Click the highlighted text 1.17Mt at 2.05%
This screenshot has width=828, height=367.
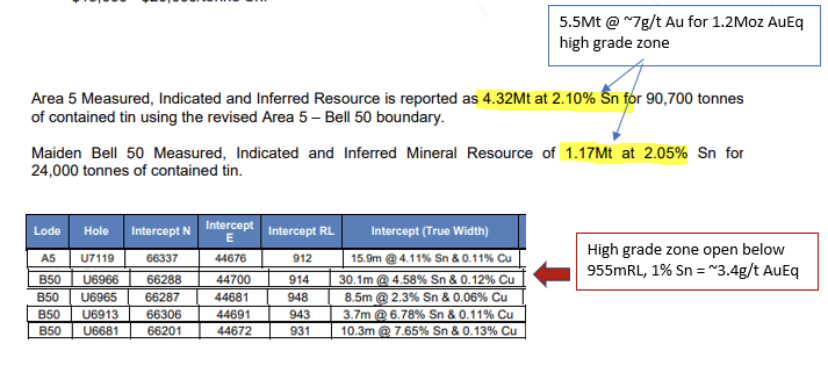pyautogui.click(x=624, y=153)
